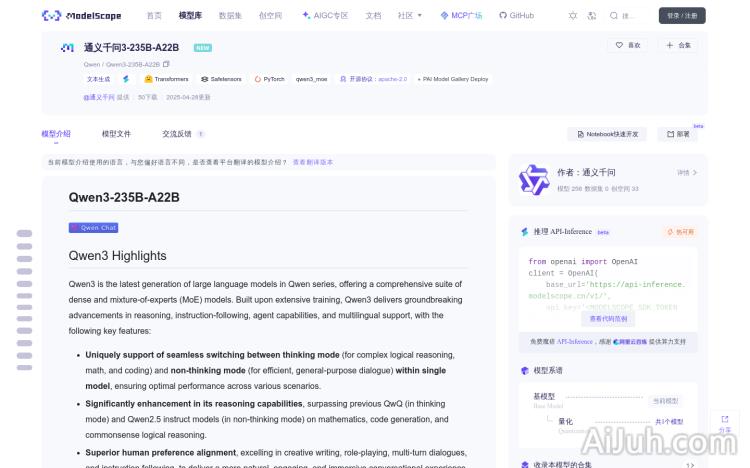Click the Qwen Chat badge

93,228
